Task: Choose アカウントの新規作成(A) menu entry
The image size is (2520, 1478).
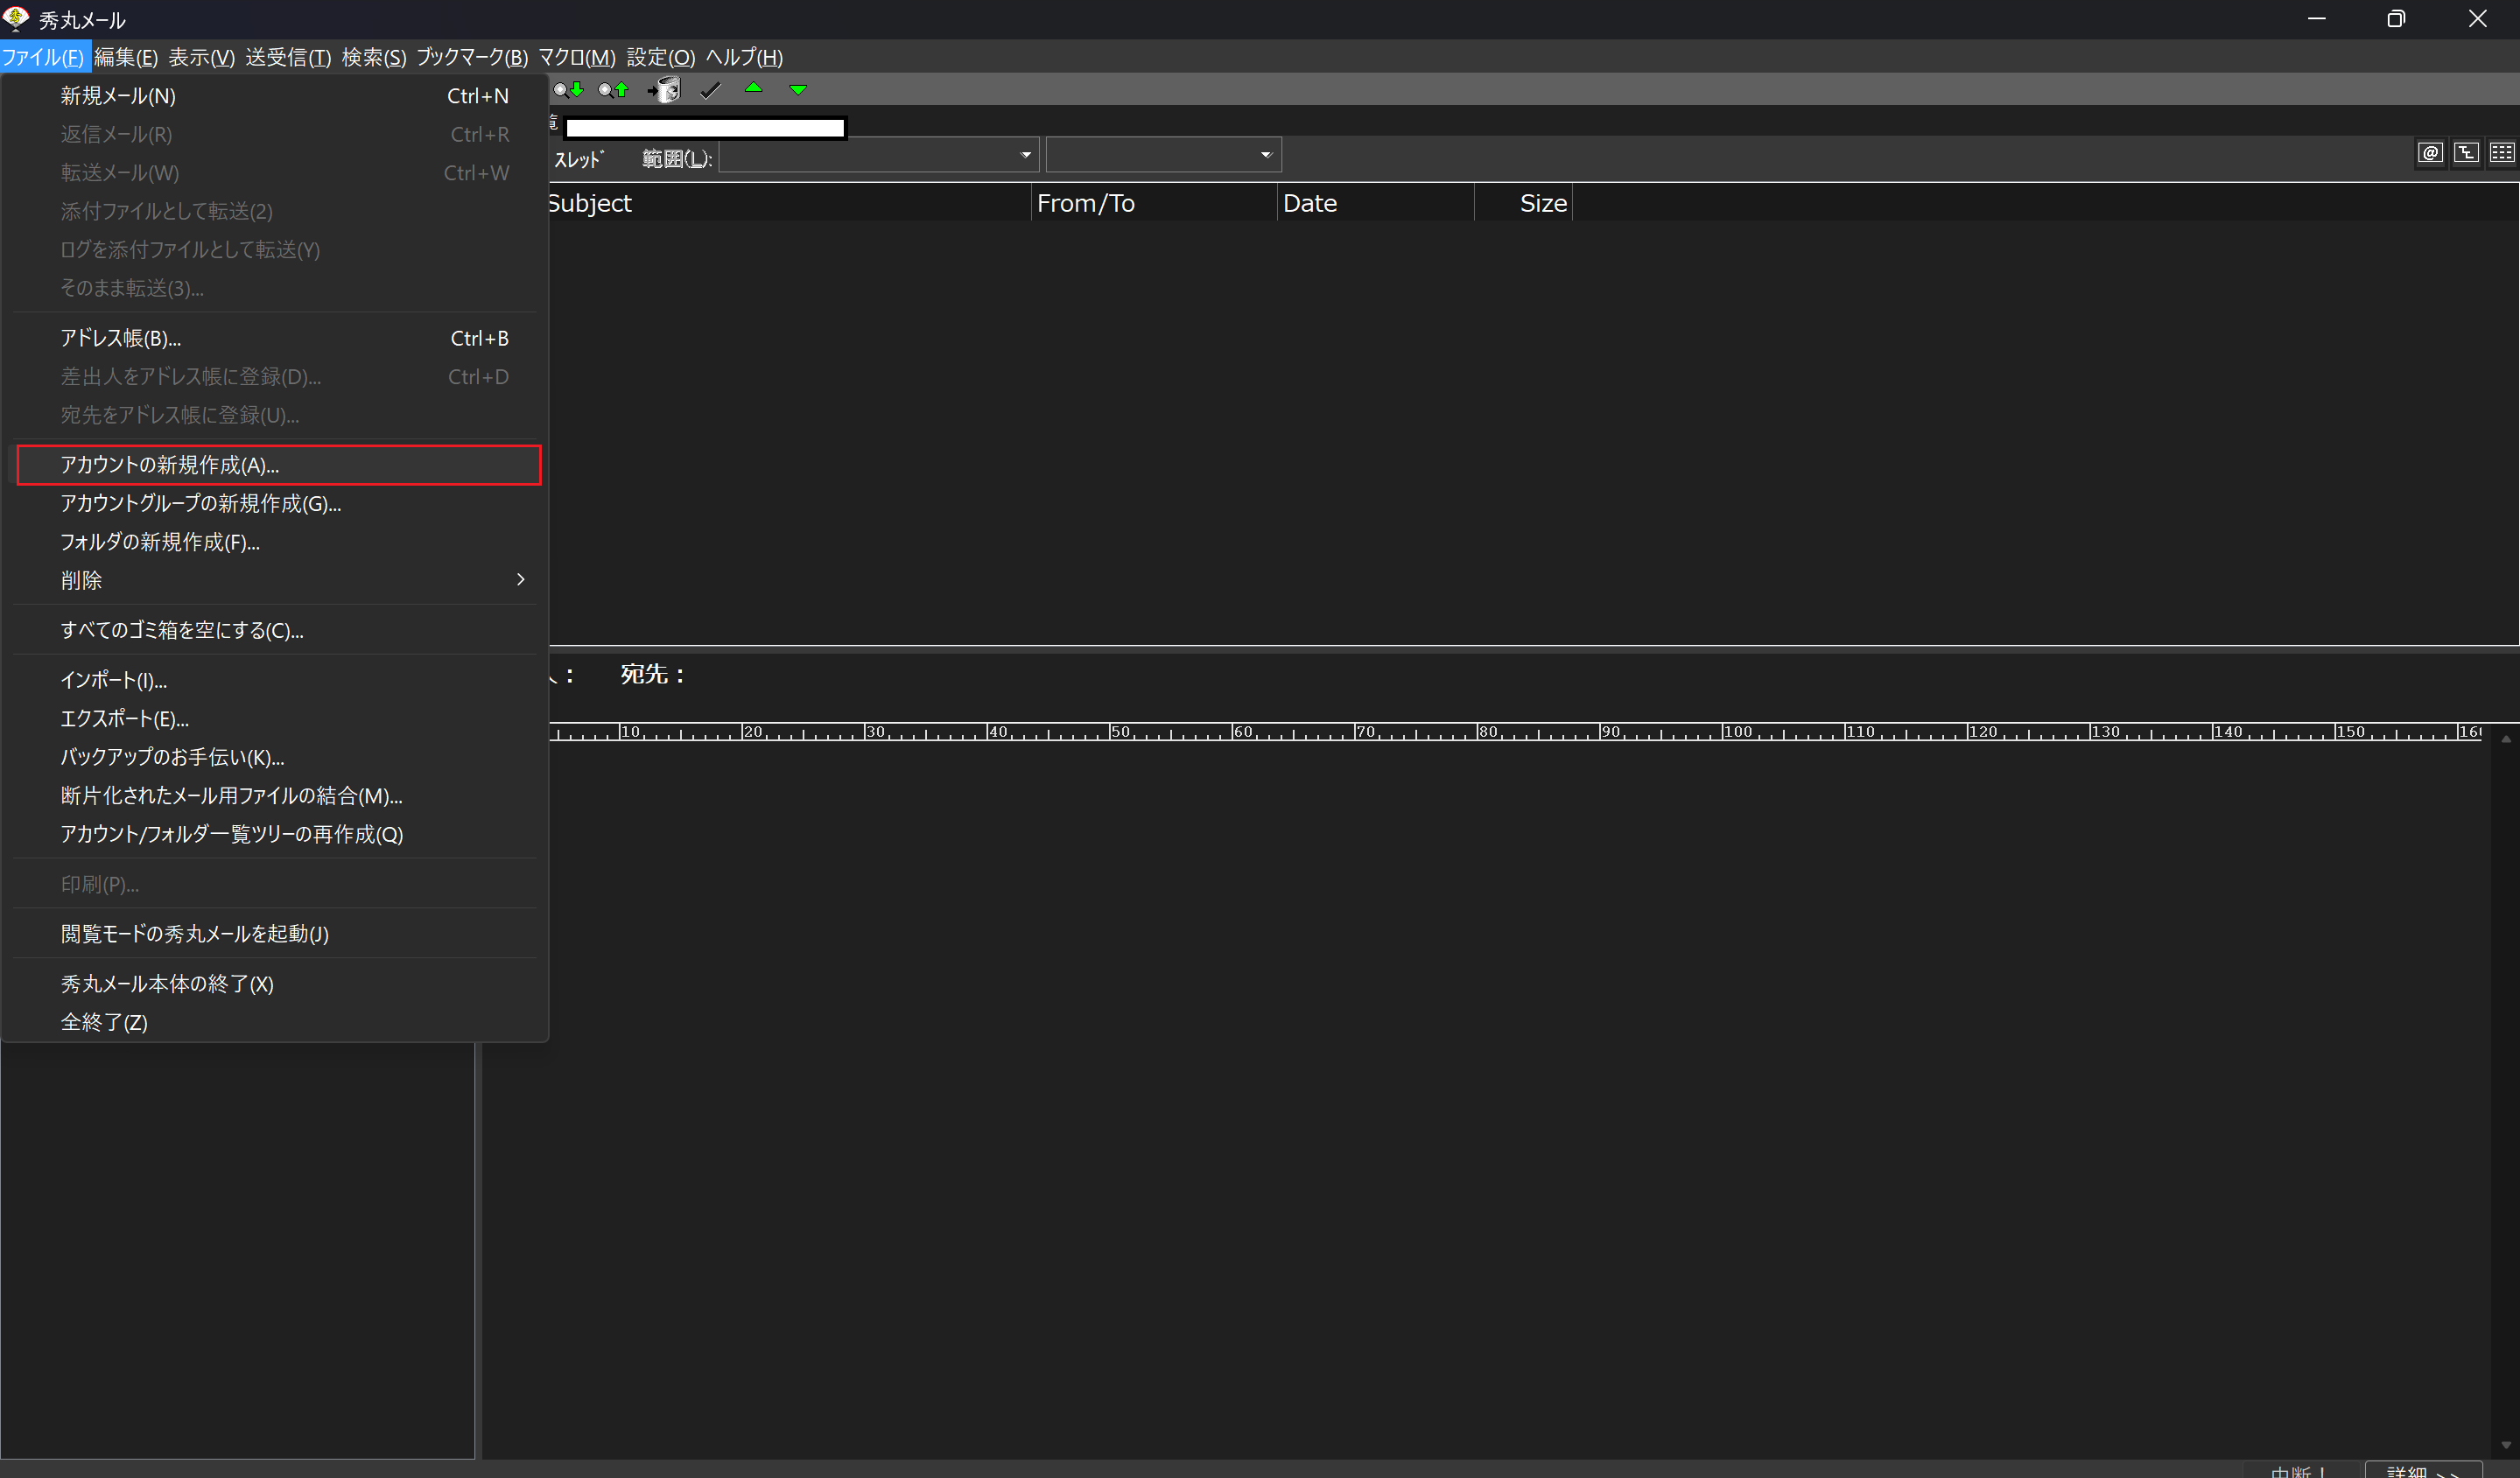Action: [170, 465]
